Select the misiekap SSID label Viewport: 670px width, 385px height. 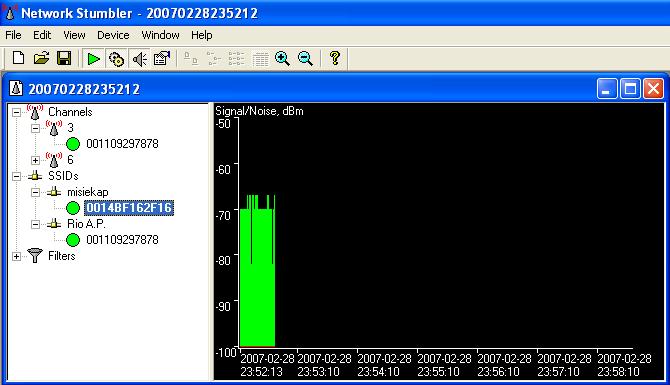pyautogui.click(x=88, y=192)
